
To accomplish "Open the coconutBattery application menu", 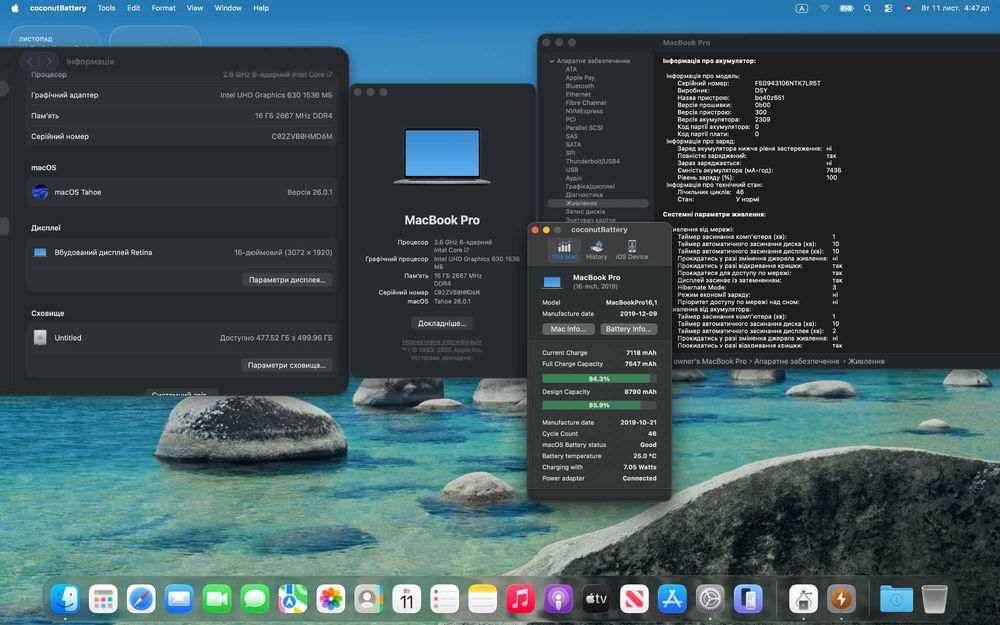I will (x=58, y=8).
